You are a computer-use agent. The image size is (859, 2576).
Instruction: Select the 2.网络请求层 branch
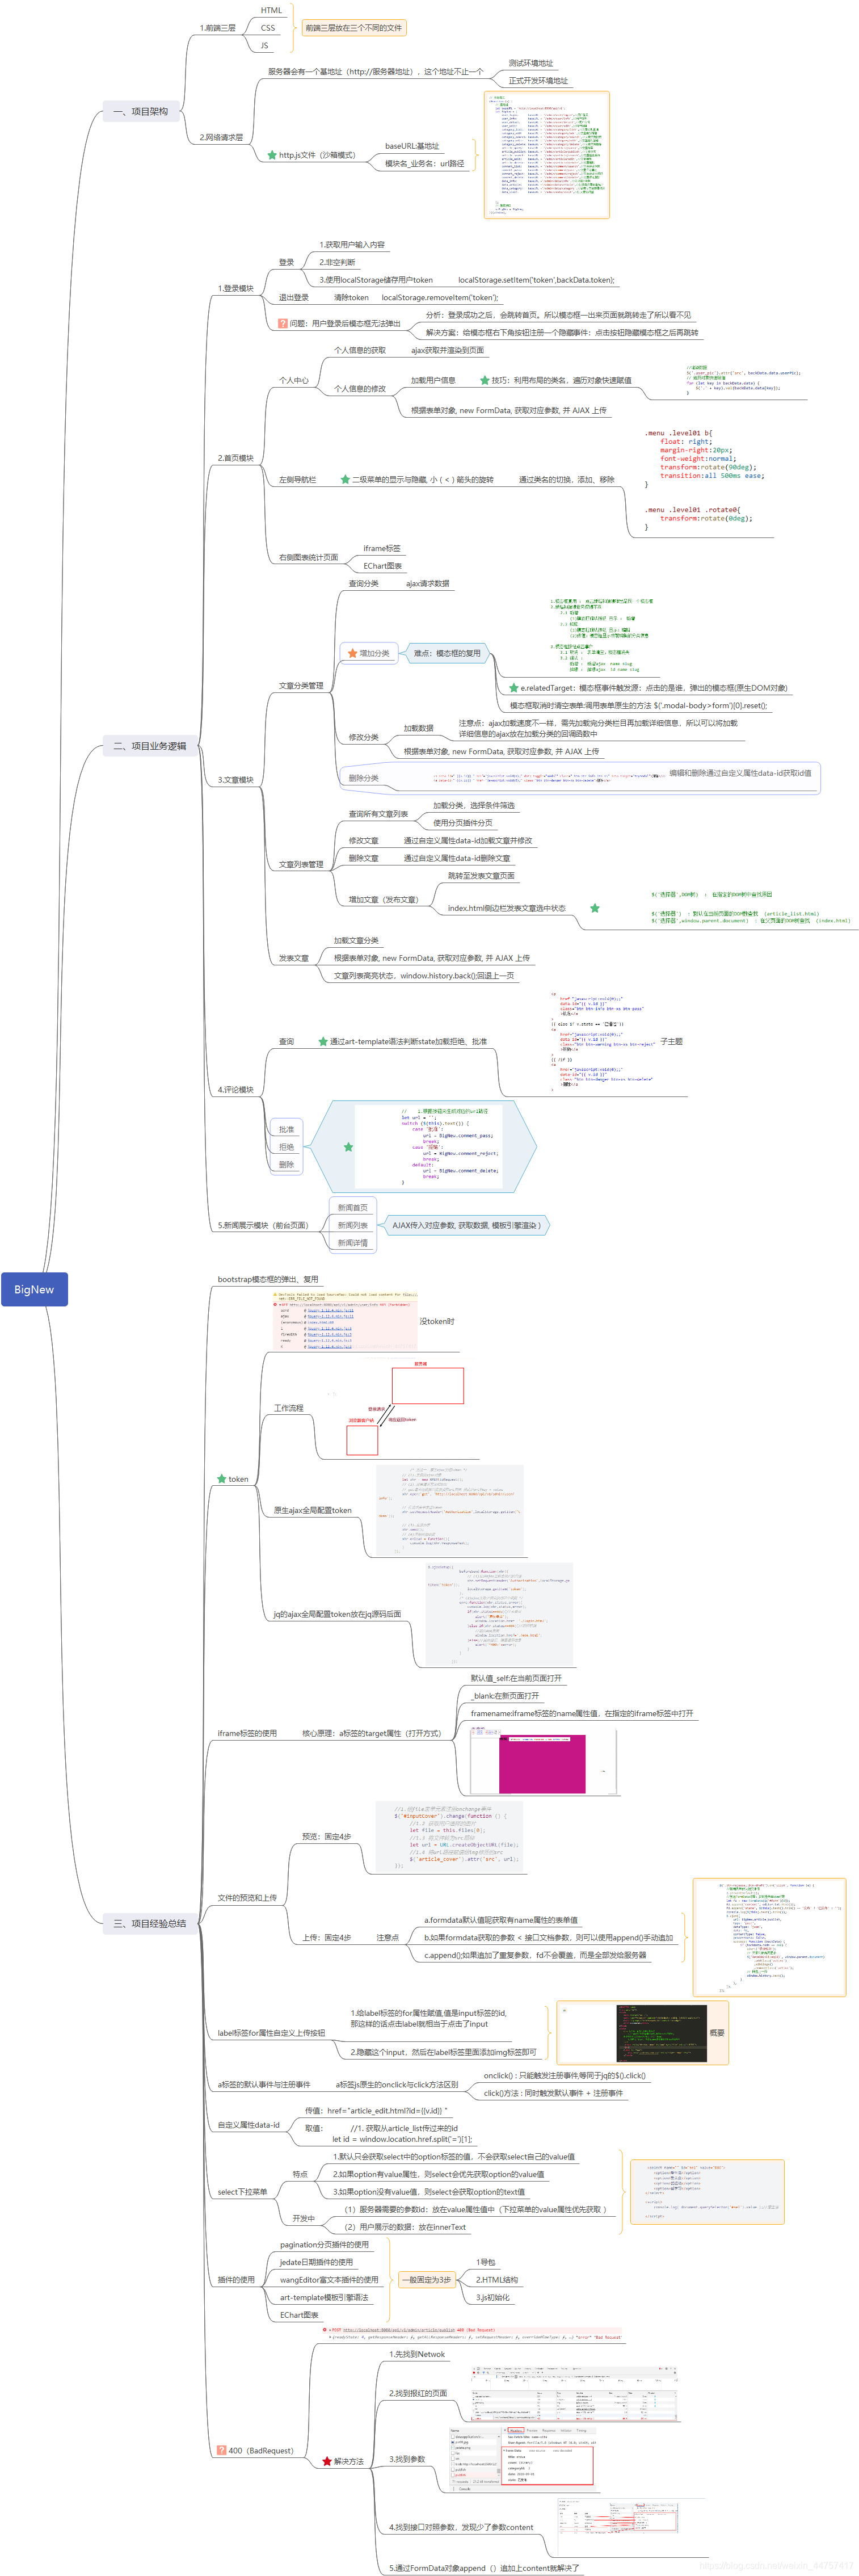pos(221,137)
